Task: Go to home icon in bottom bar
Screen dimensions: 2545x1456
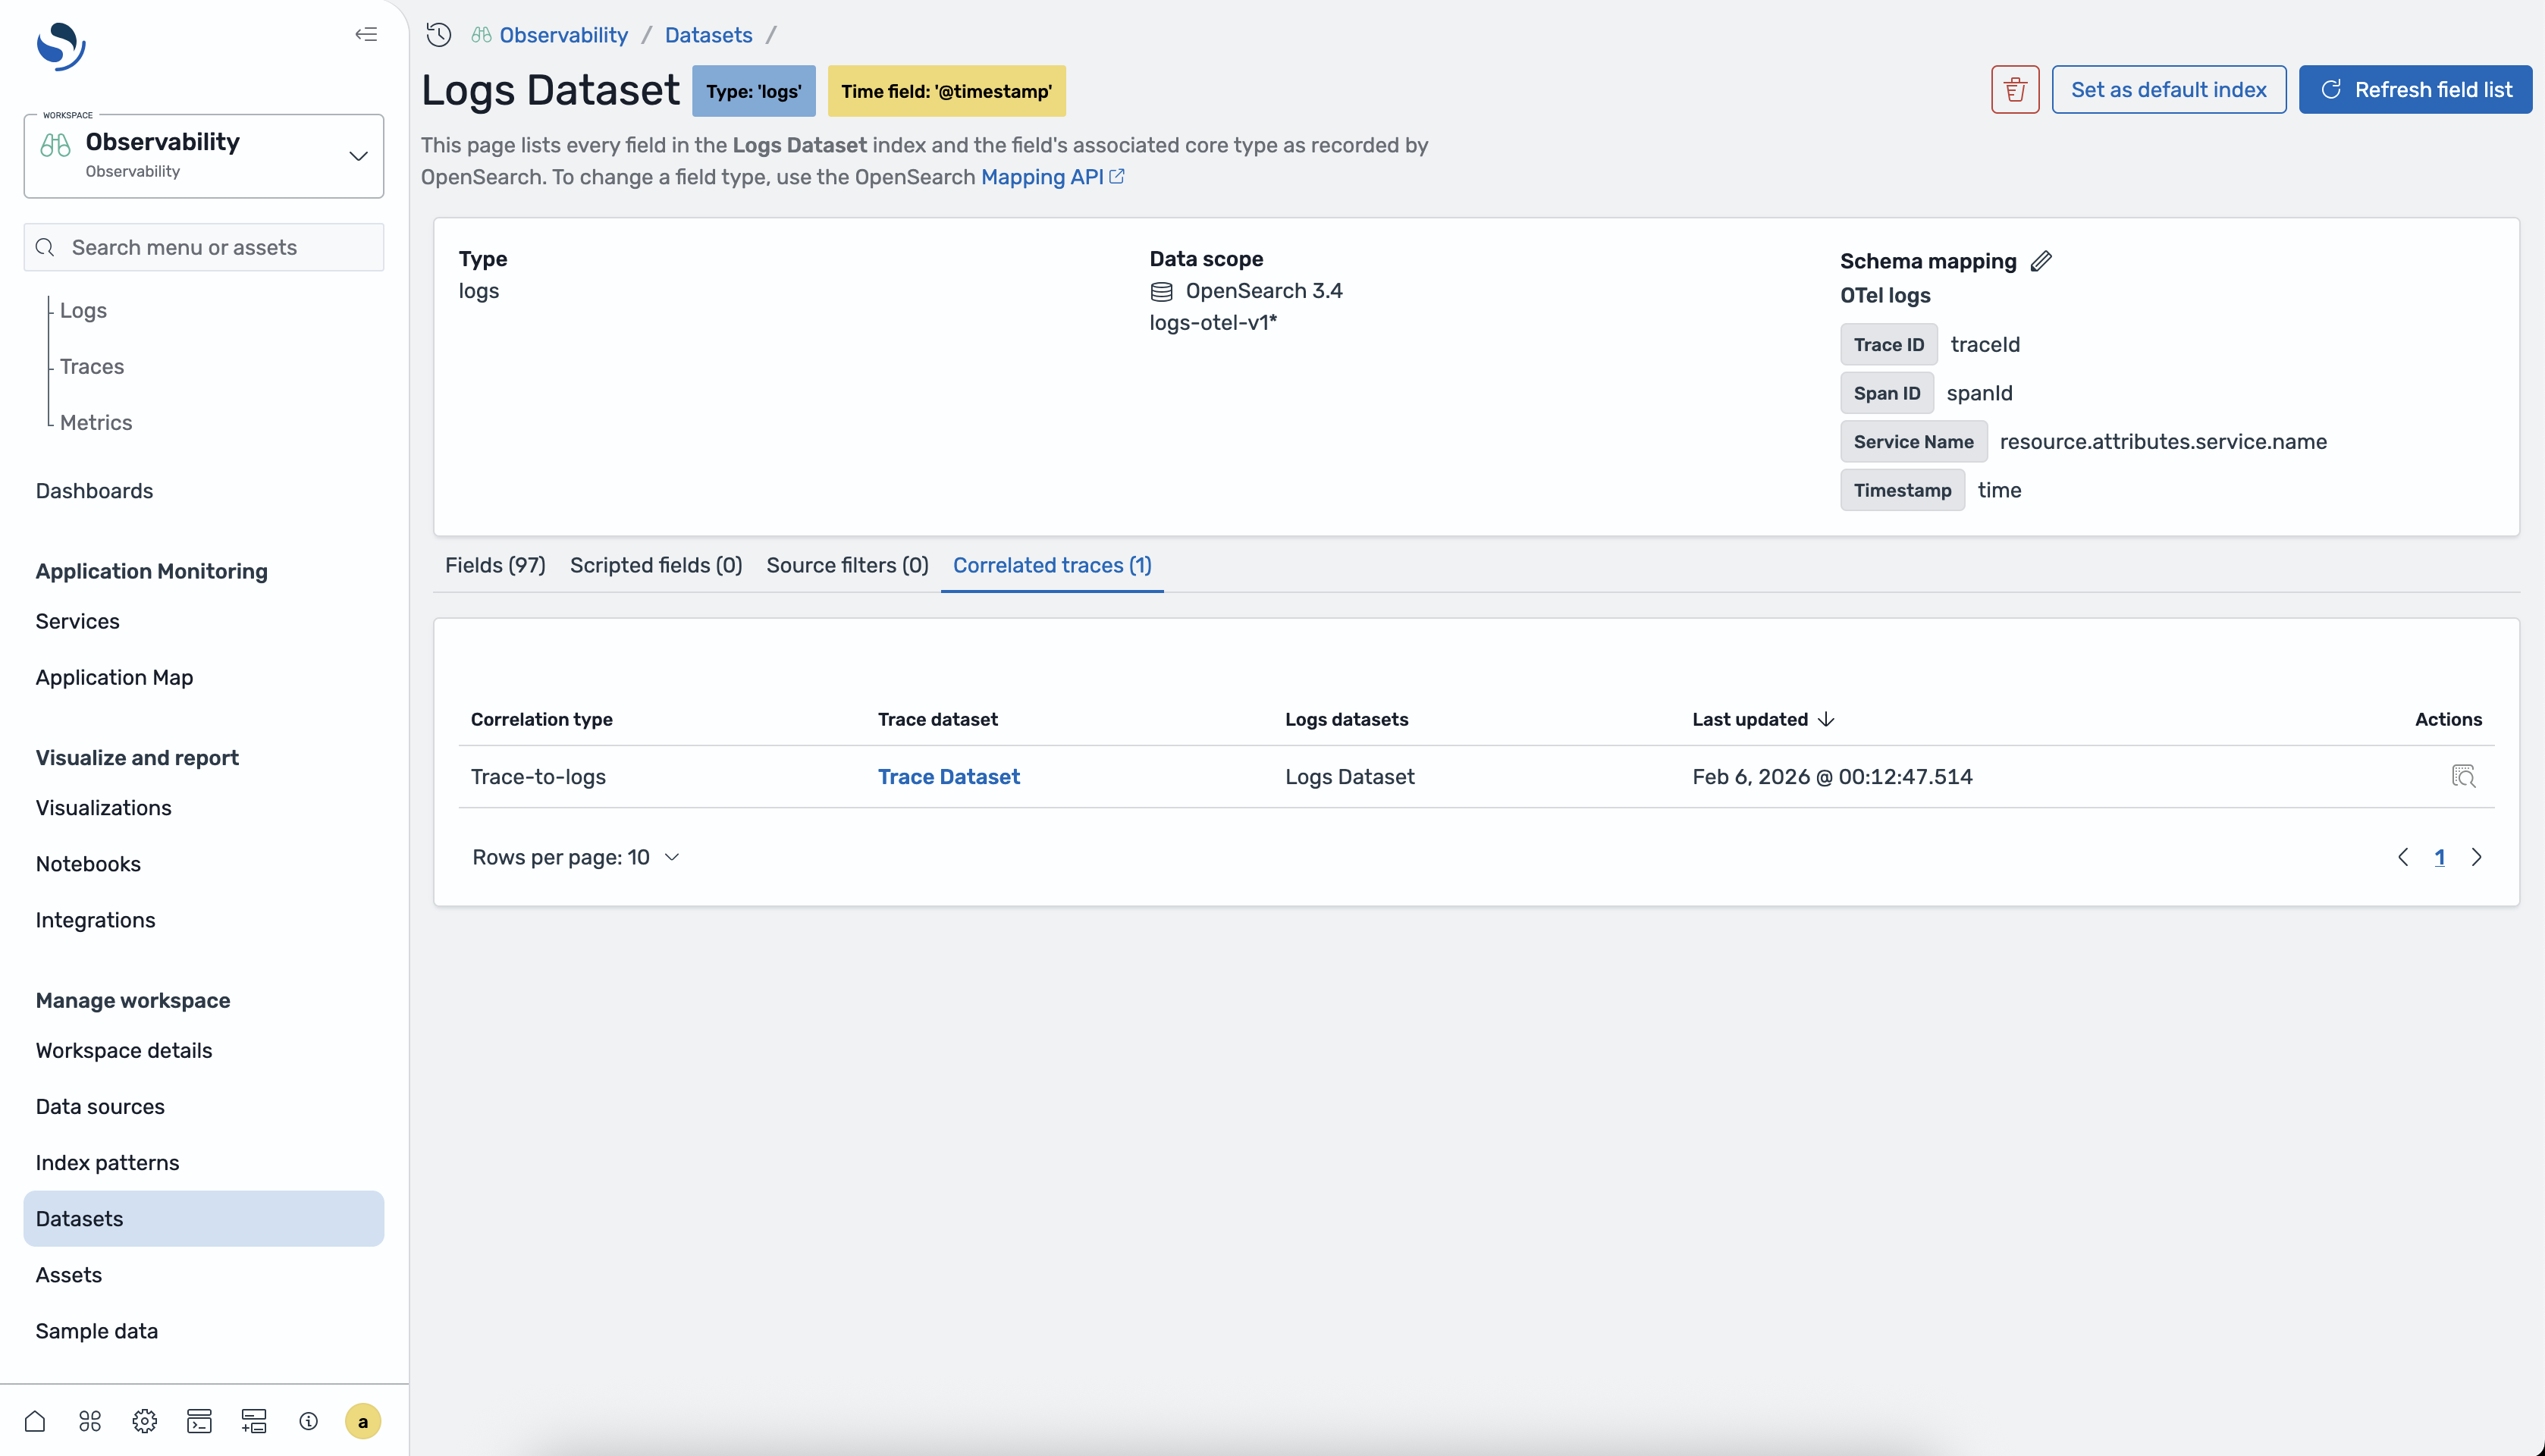Action: (x=35, y=1421)
